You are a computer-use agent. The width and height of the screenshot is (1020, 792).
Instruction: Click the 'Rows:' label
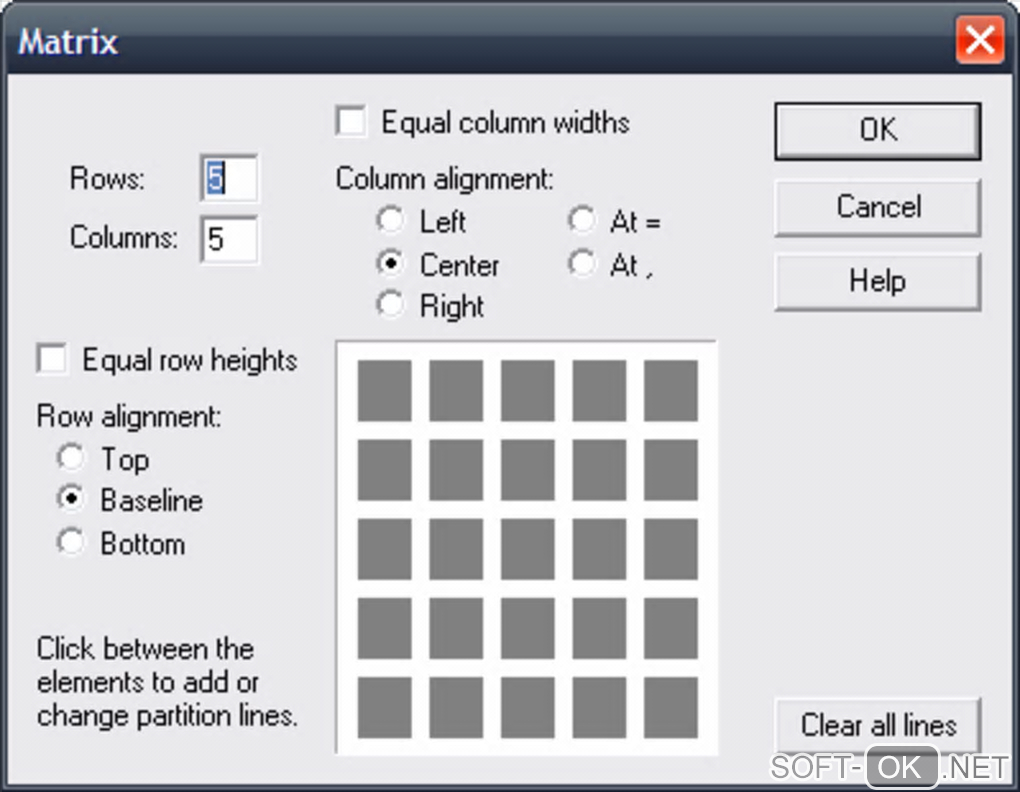[x=107, y=178]
